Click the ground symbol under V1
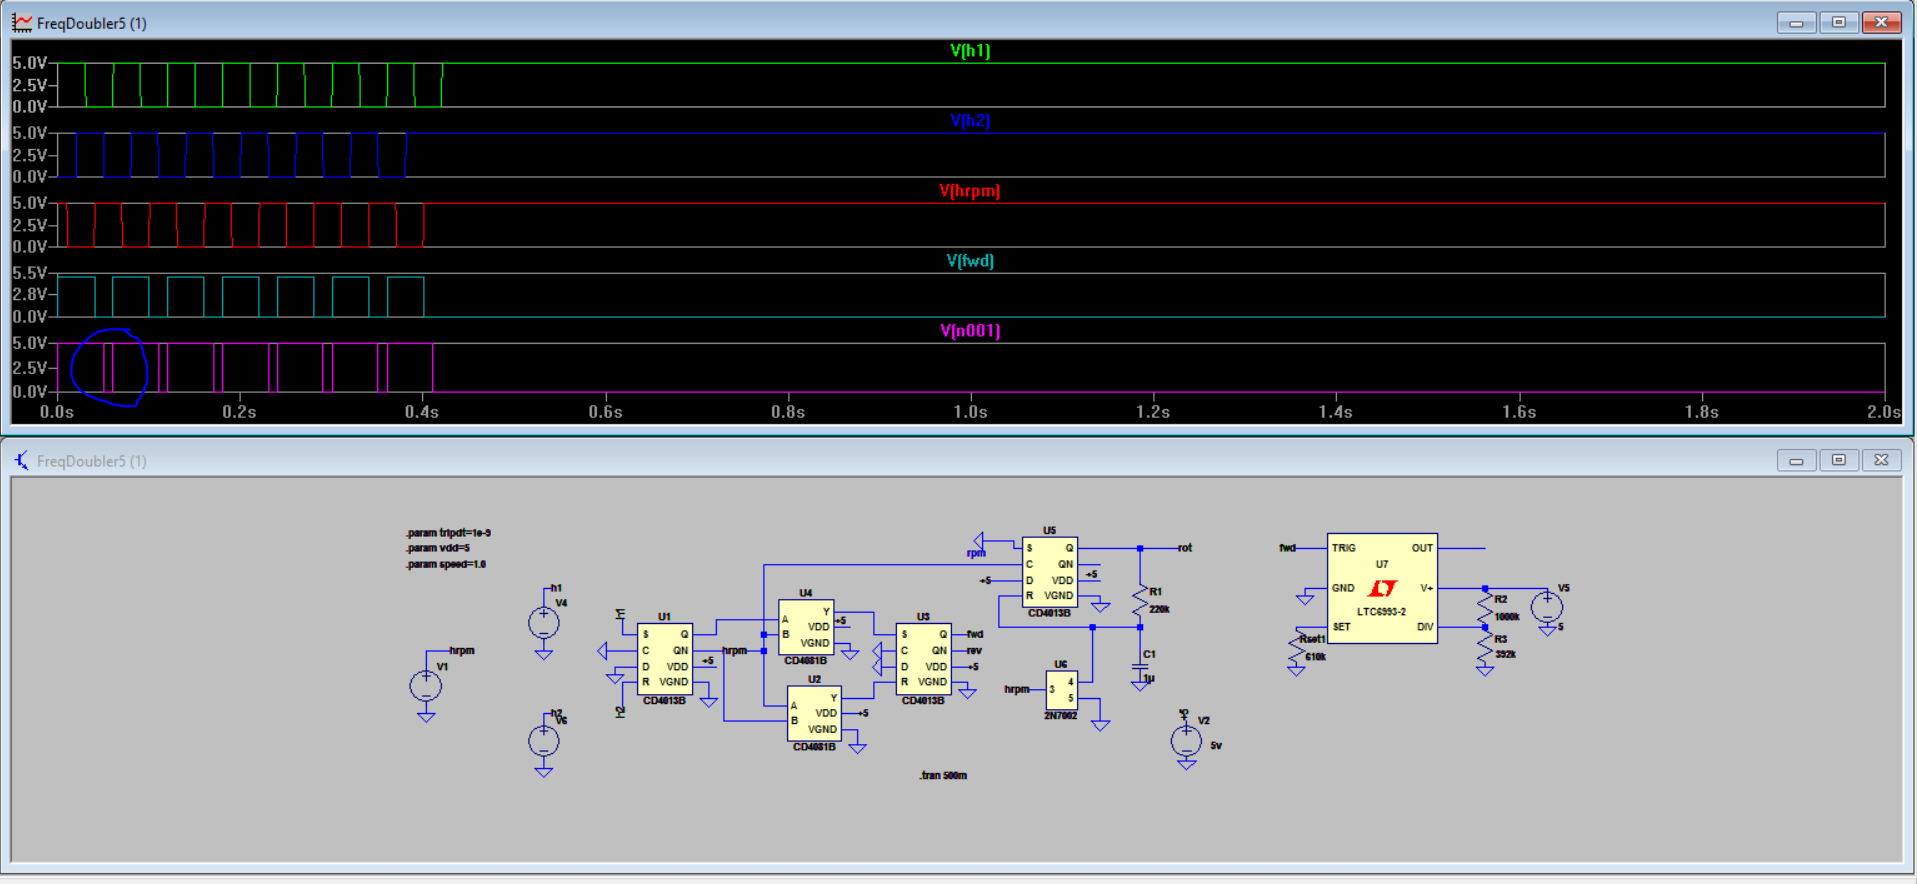The image size is (1917, 884). tap(426, 716)
